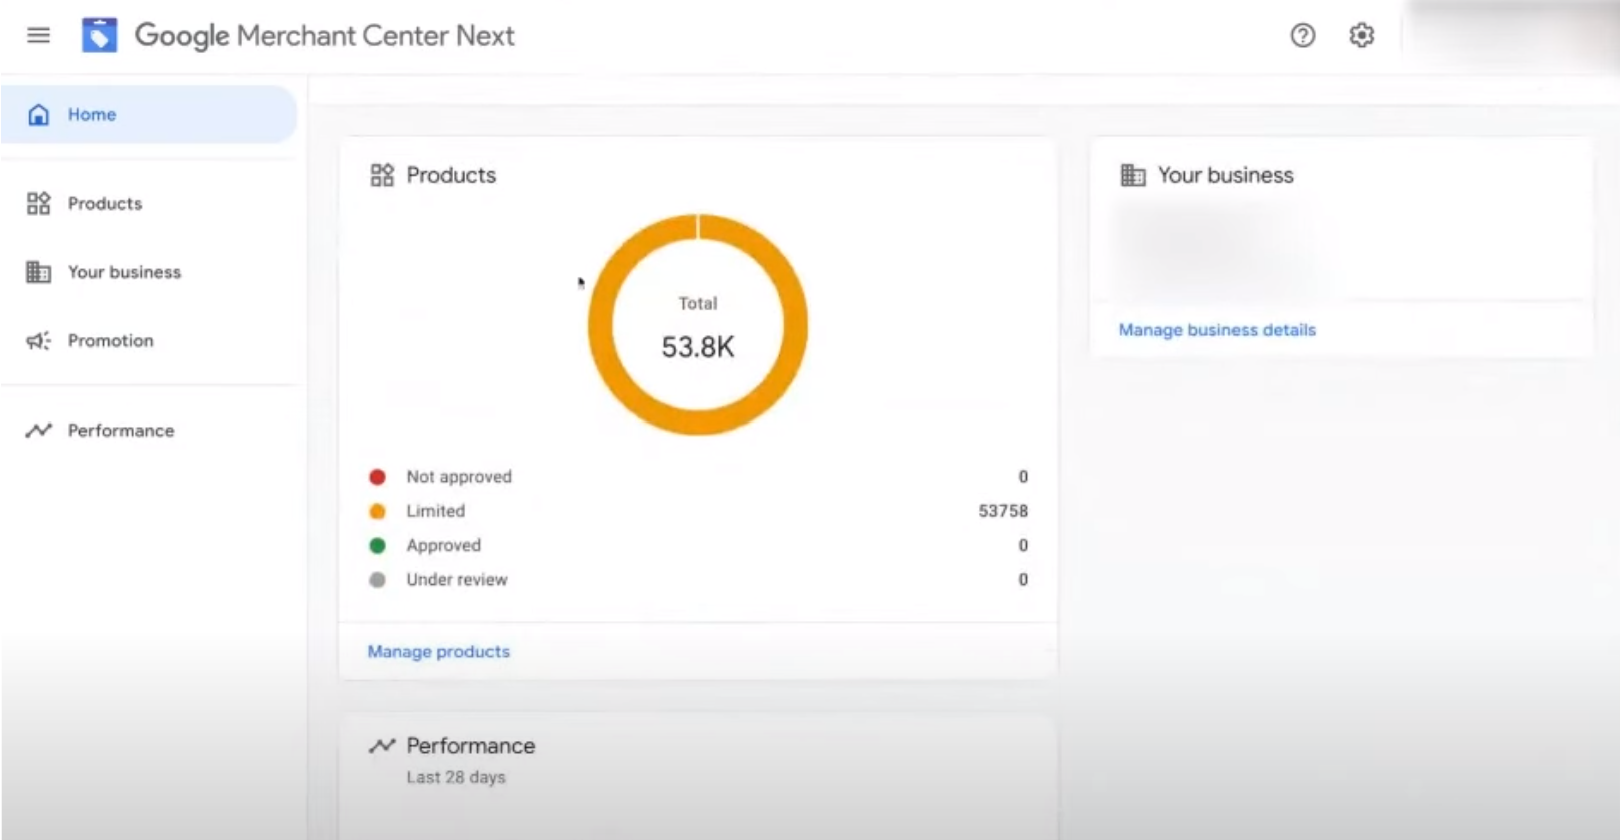The image size is (1620, 840).
Task: Click the Limited count 53758
Action: tap(1003, 511)
